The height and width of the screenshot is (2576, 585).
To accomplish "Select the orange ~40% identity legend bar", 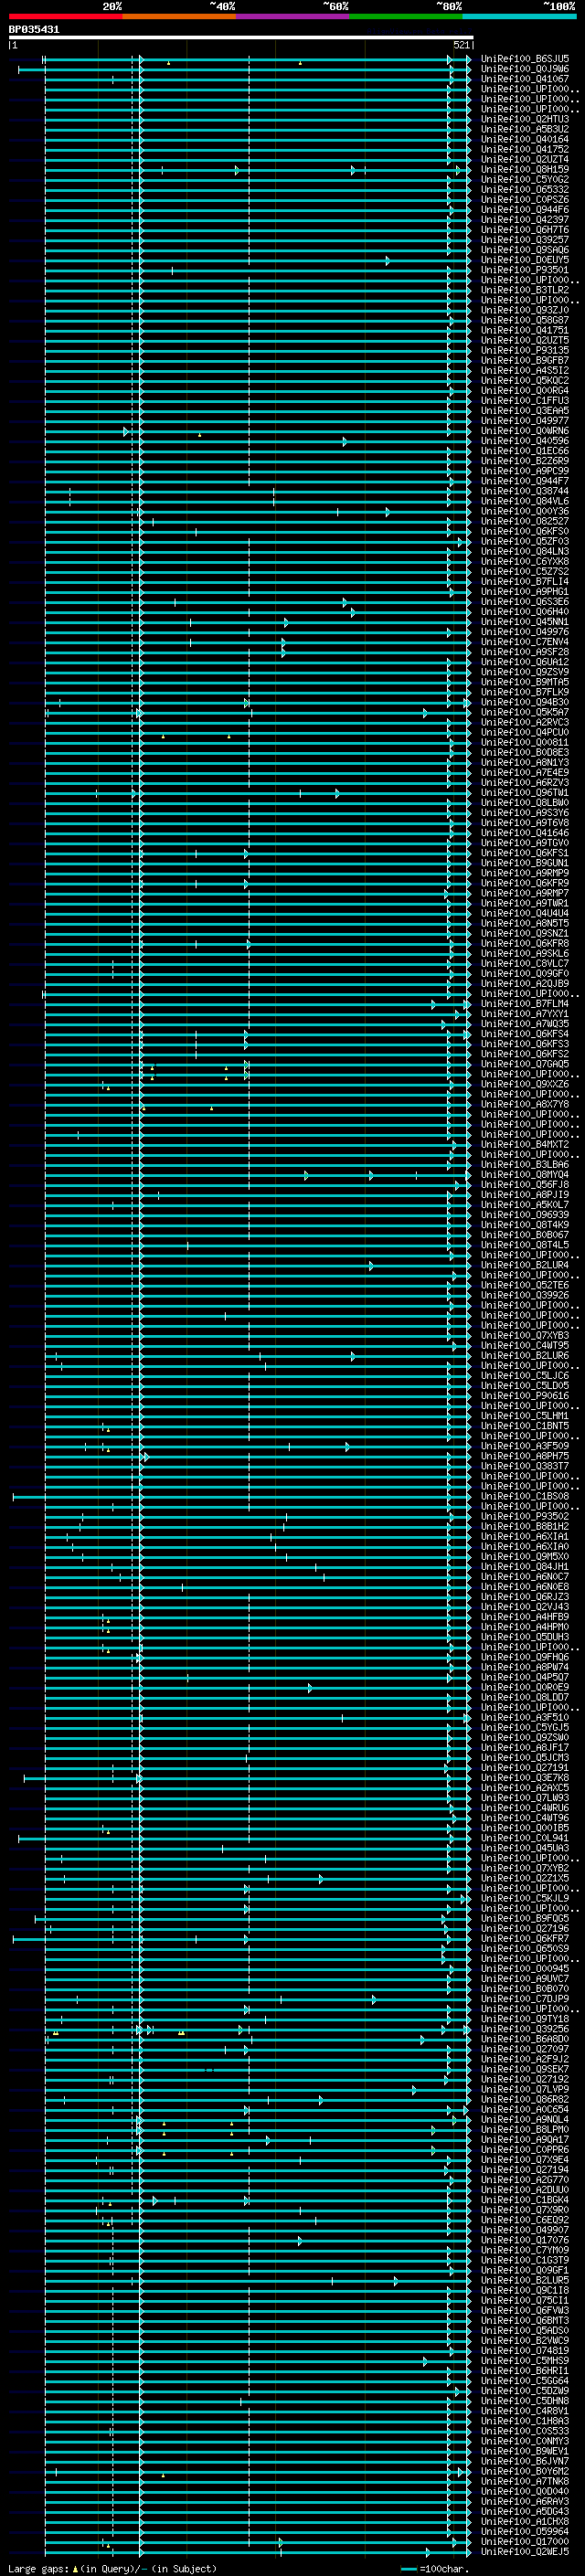I will tap(179, 16).
